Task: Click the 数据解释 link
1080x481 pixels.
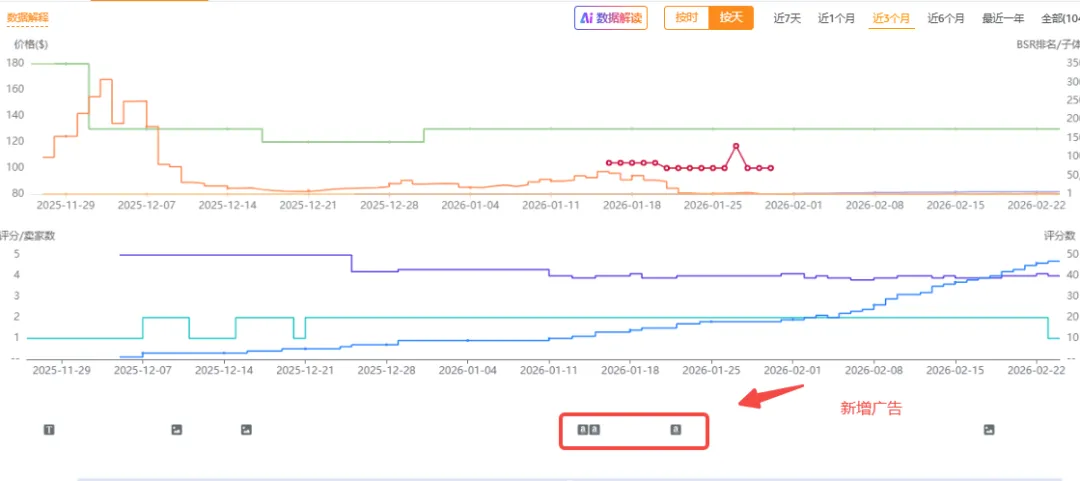Action: (27, 17)
